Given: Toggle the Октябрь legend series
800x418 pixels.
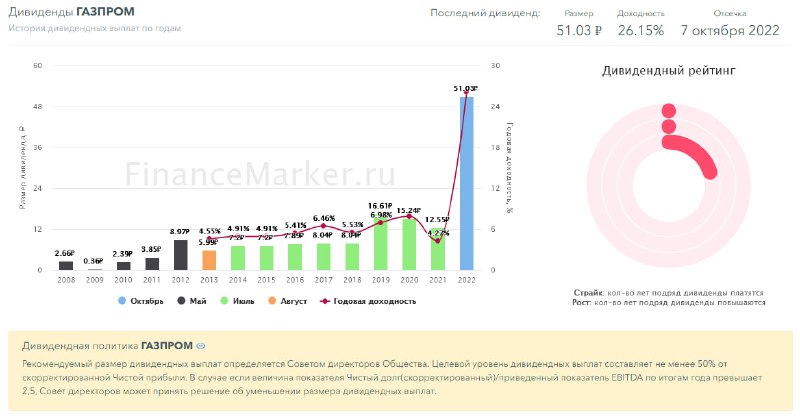Looking at the screenshot, I should [x=140, y=301].
